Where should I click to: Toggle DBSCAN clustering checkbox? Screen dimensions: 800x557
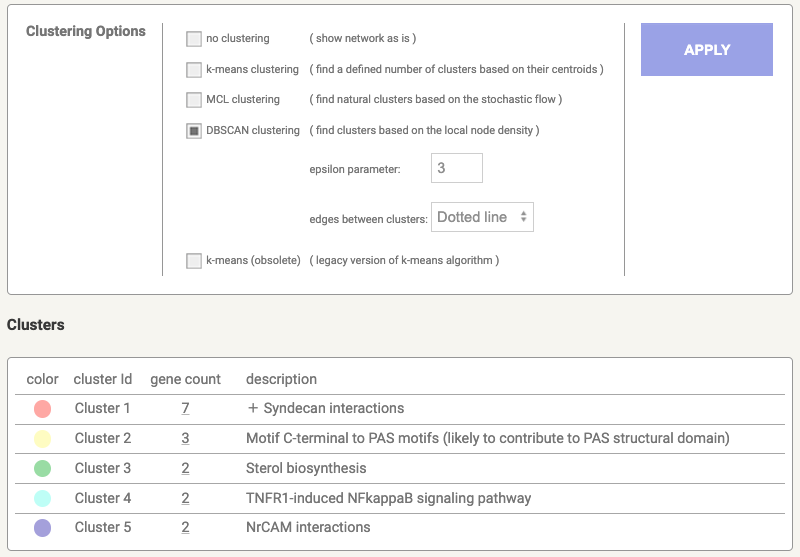tap(194, 131)
